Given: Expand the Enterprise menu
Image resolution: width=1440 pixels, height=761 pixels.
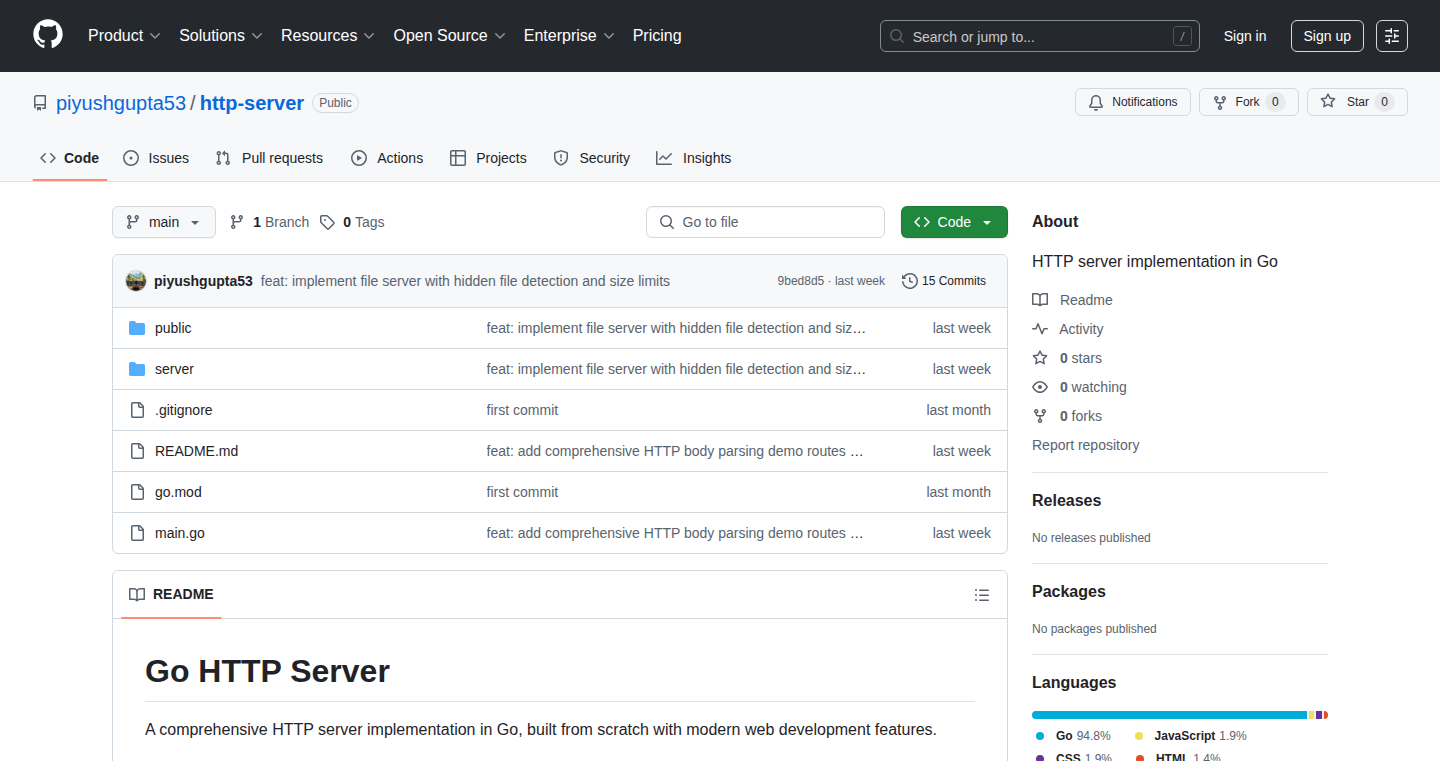Looking at the screenshot, I should (x=569, y=35).
